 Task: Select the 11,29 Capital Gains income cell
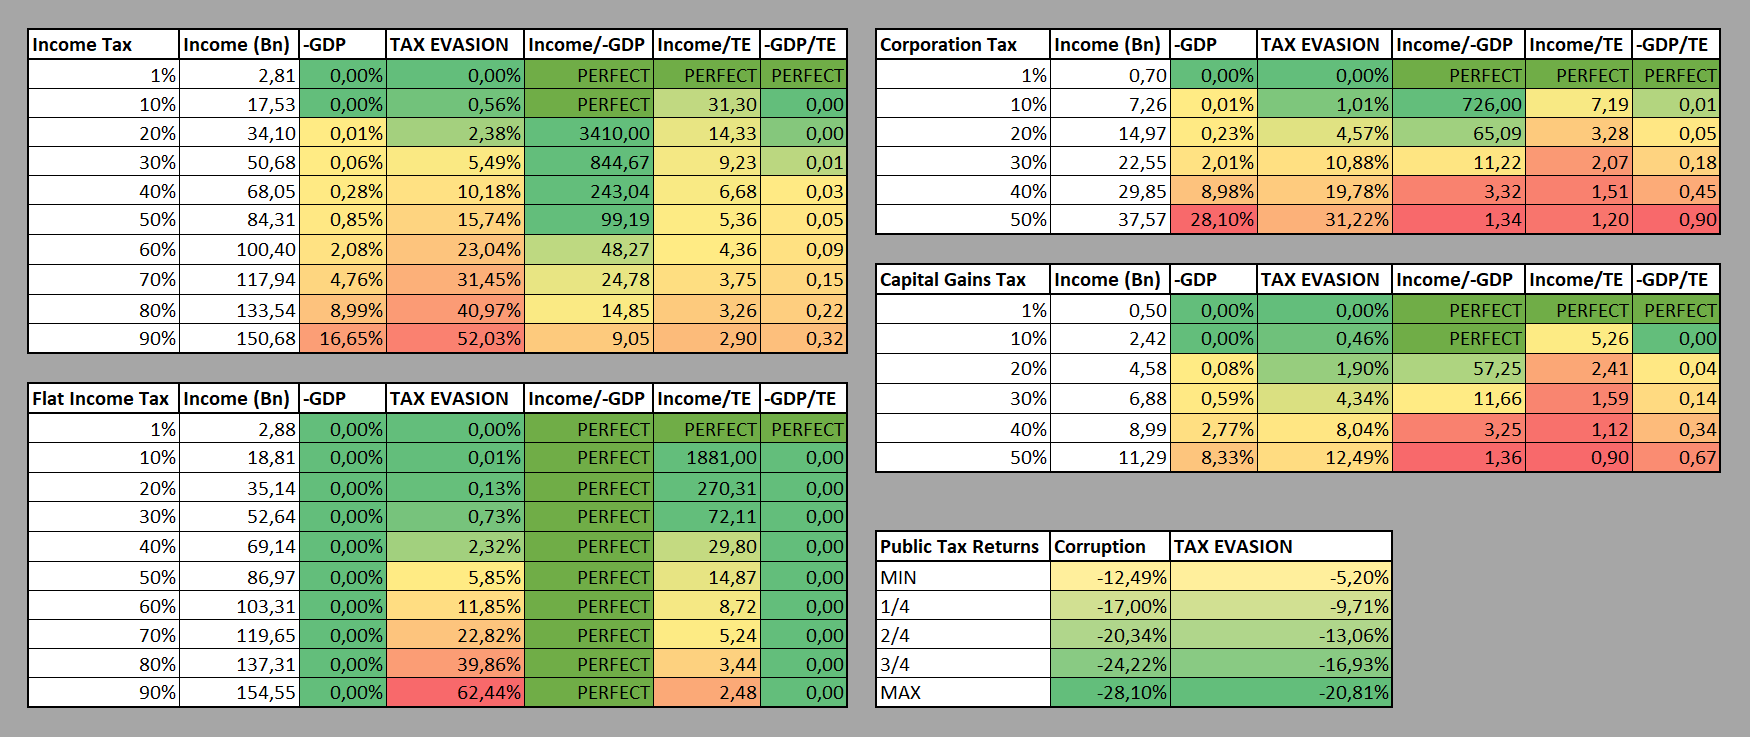pyautogui.click(x=1109, y=458)
